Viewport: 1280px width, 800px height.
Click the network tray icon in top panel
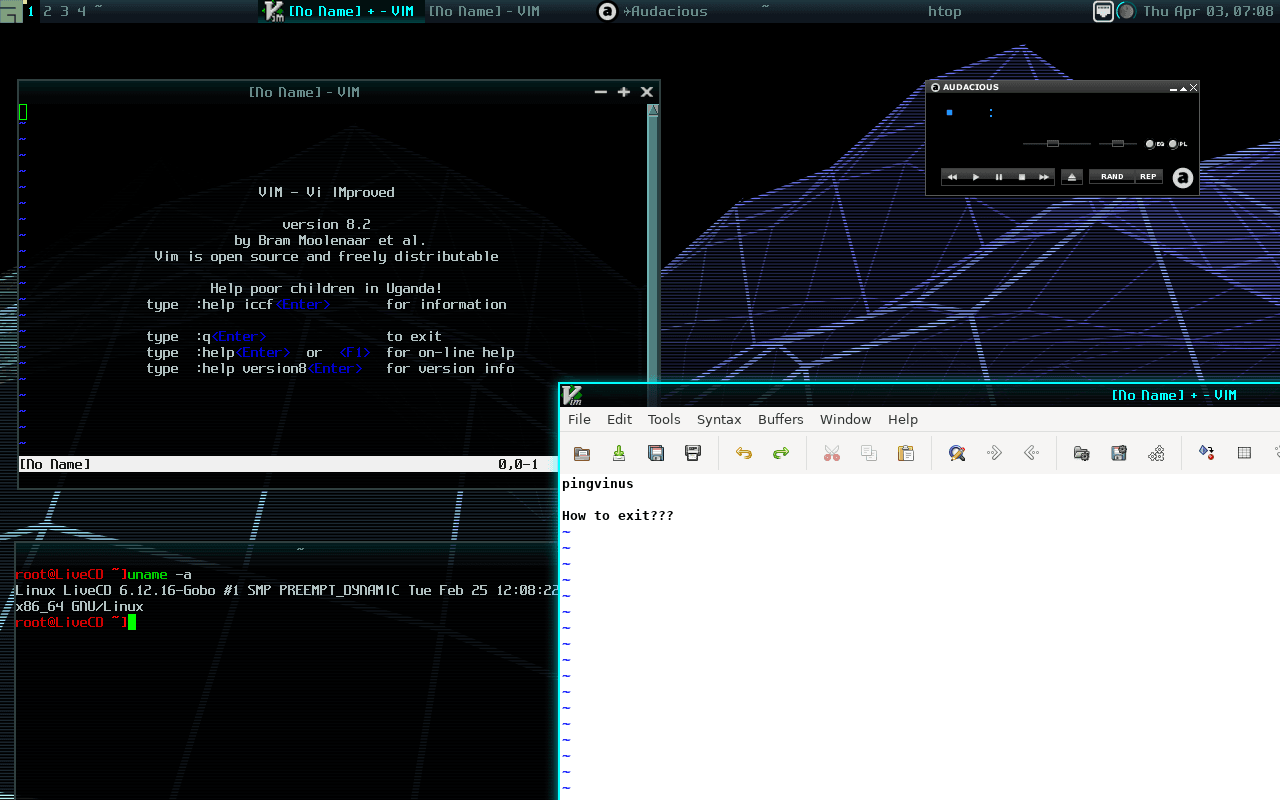tap(1103, 11)
